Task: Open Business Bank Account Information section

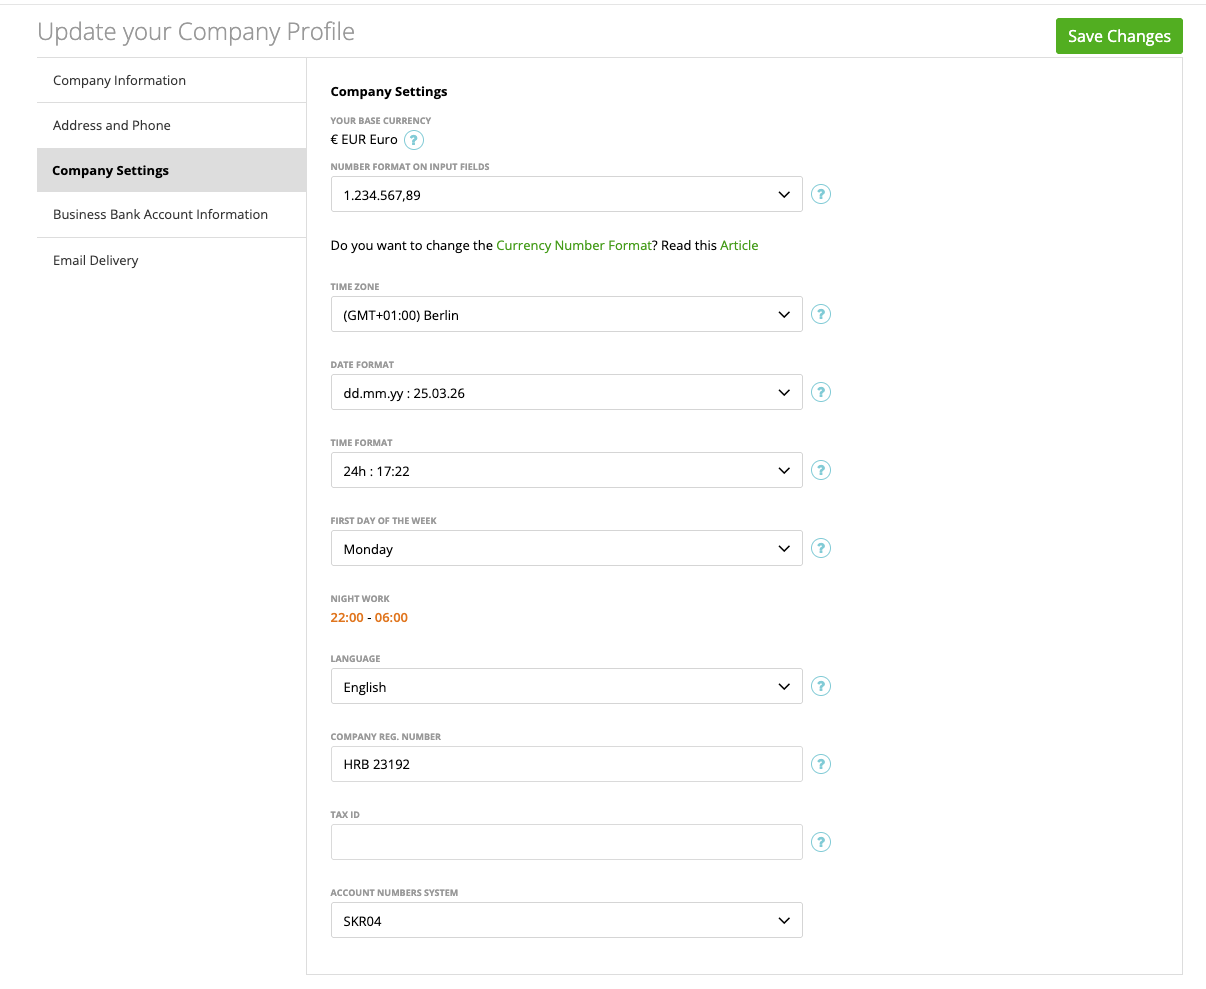Action: pos(160,214)
